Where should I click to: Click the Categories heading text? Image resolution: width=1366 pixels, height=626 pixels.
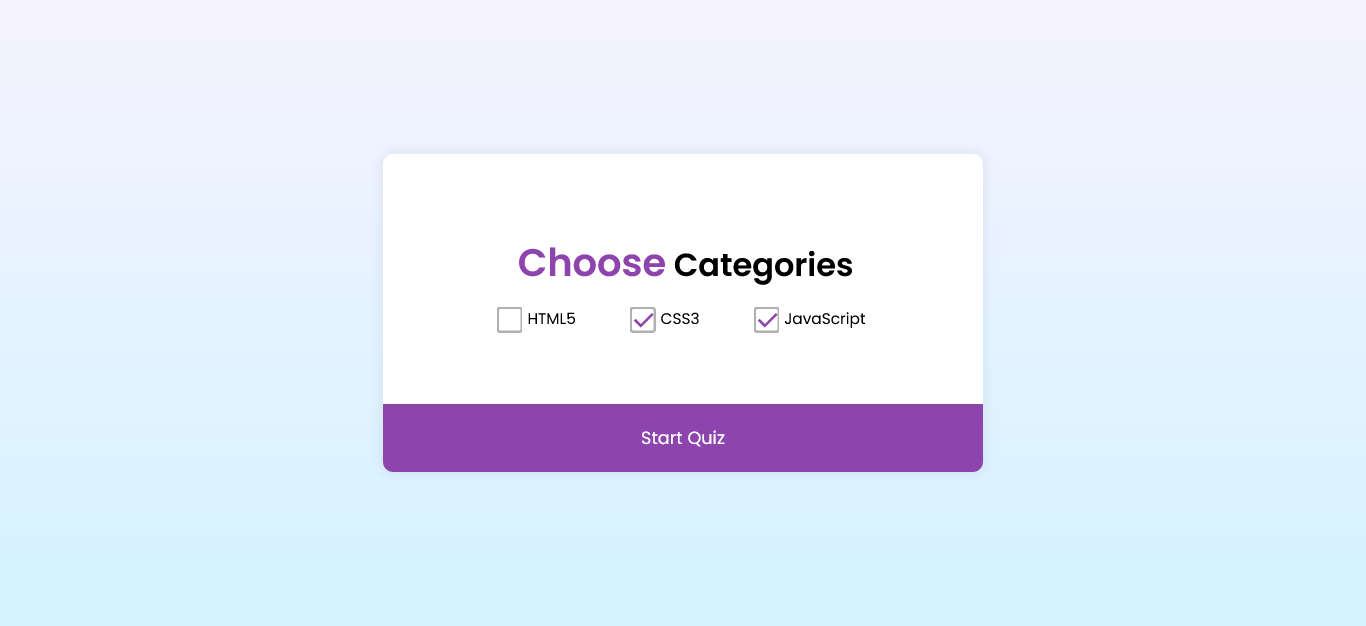click(763, 265)
